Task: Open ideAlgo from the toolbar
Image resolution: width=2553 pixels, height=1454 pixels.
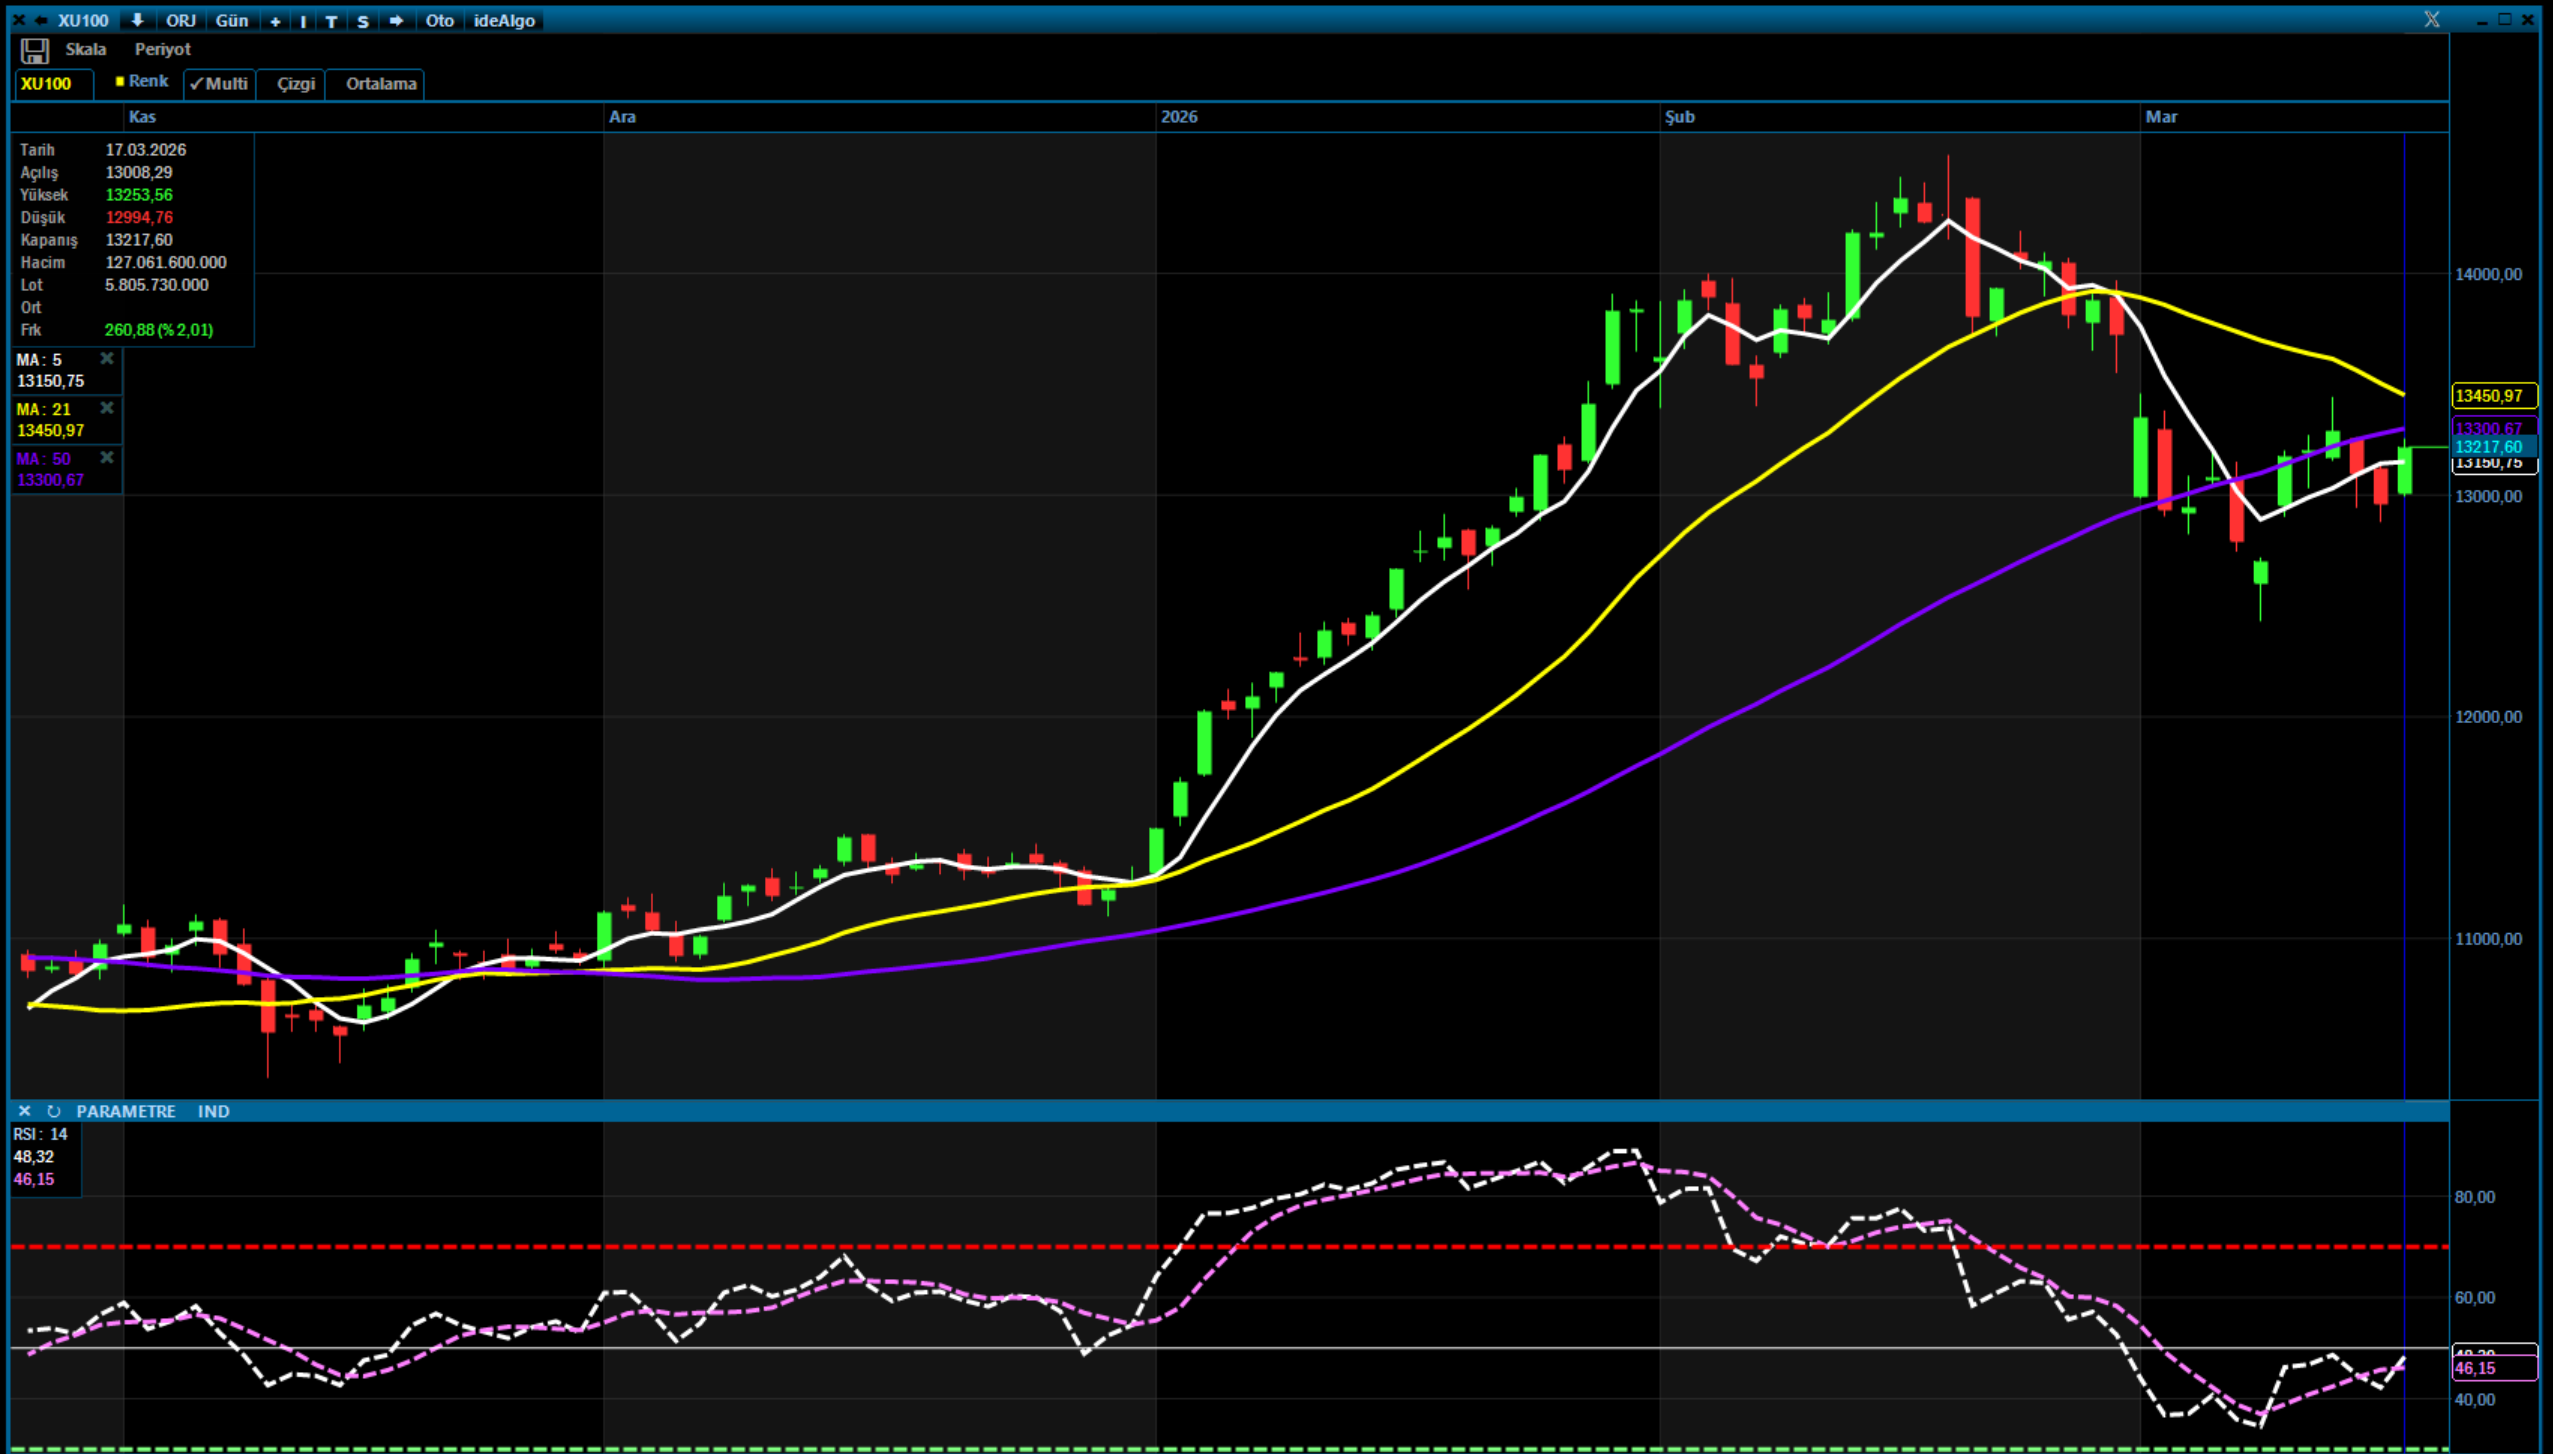Action: point(504,21)
